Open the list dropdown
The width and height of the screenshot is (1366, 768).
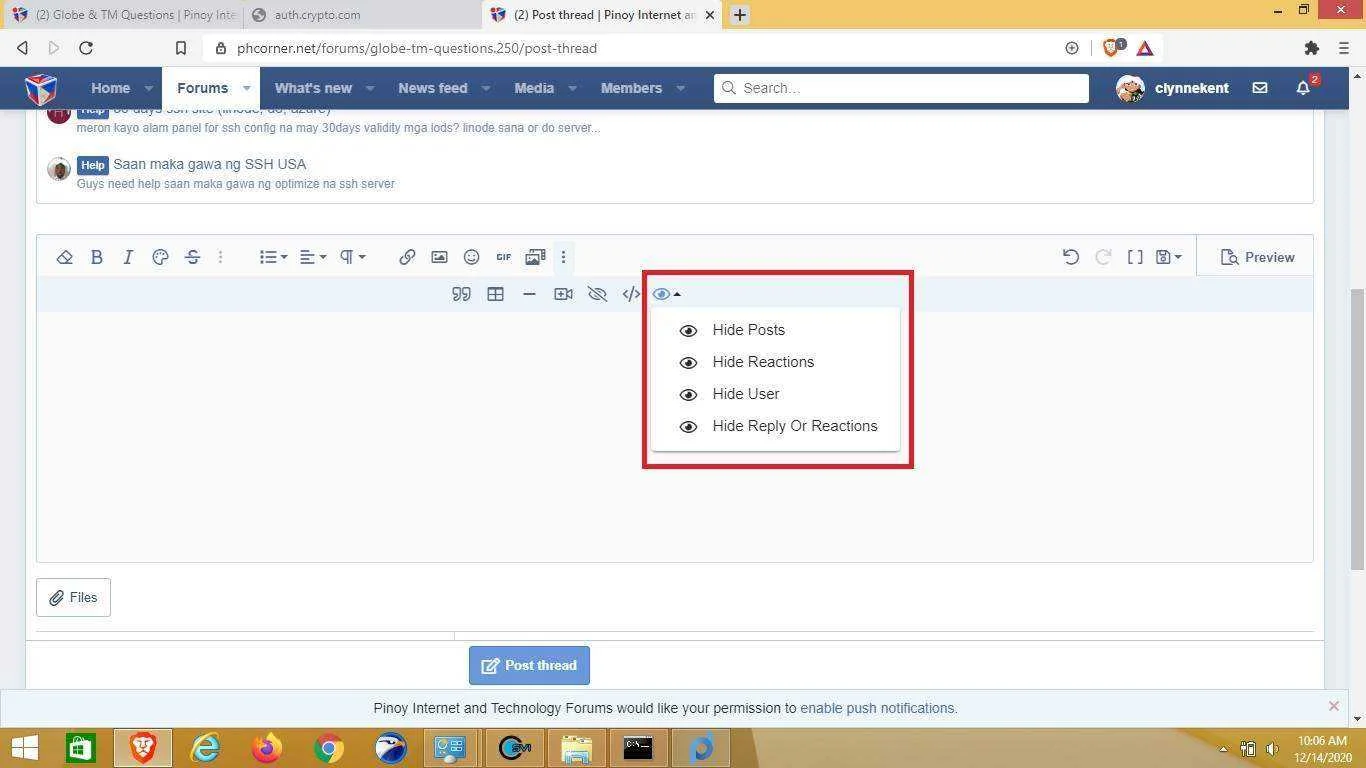point(273,257)
